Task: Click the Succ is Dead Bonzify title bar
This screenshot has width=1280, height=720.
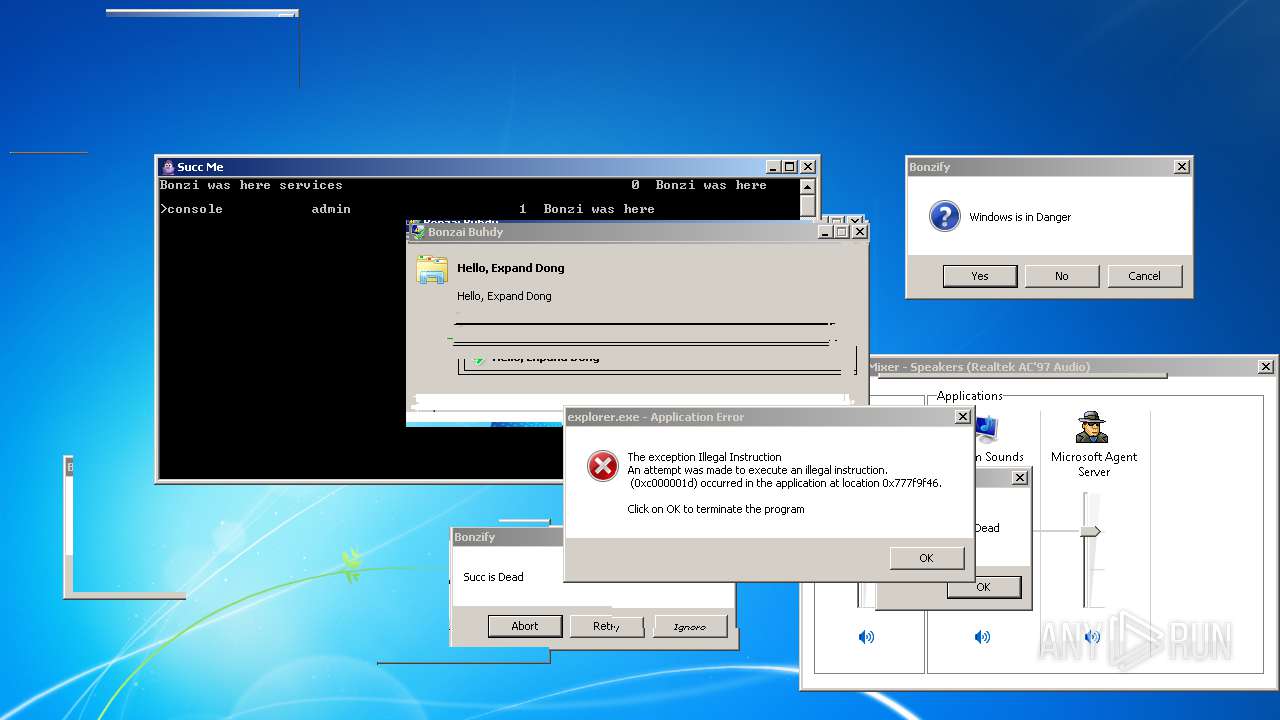Action: pyautogui.click(x=506, y=537)
